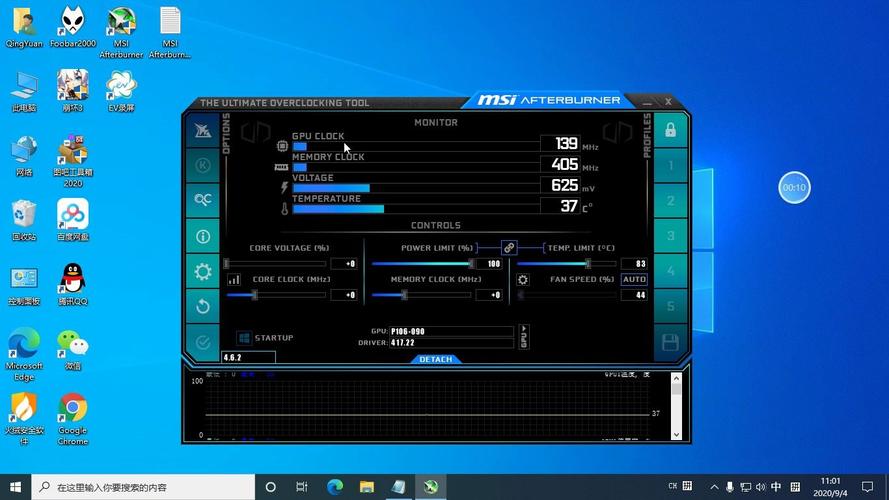Screen dimensions: 889x500
Task: Select the 图吧工具箱2020 desktop shortcut
Action: pos(73,161)
